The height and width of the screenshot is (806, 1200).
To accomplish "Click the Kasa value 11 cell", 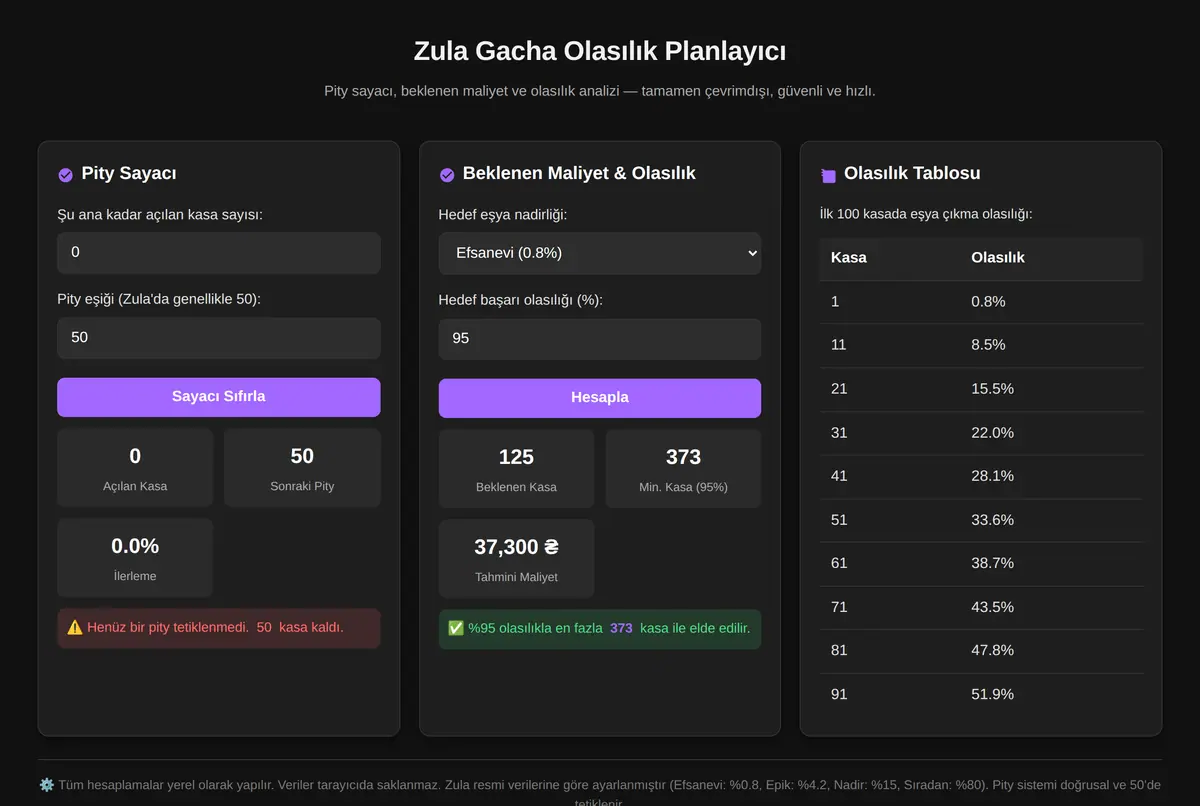I will (x=889, y=345).
